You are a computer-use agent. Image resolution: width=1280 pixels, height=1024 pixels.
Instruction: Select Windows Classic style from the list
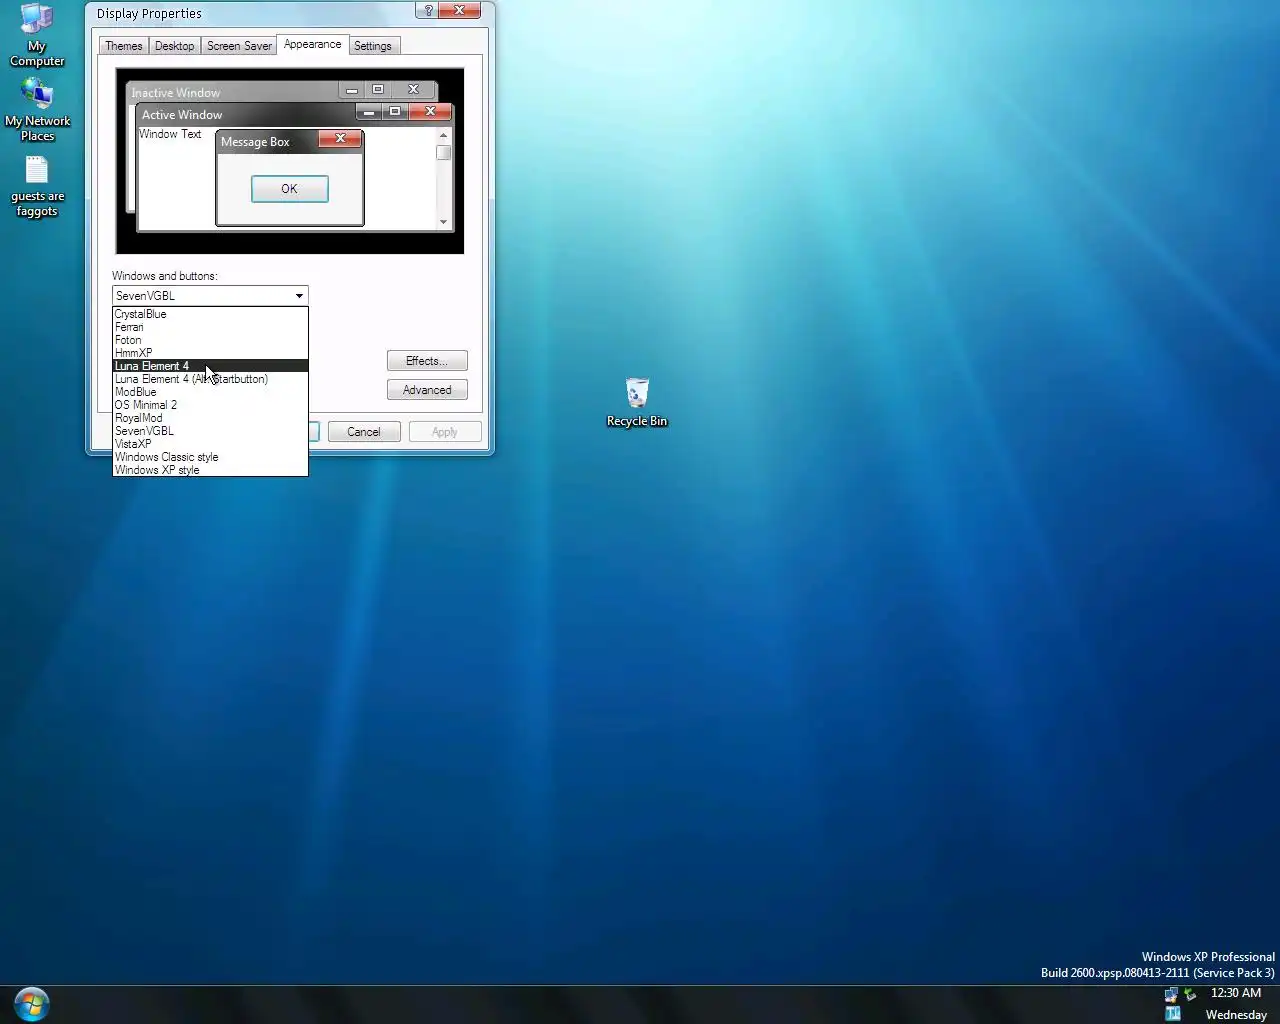(210, 457)
